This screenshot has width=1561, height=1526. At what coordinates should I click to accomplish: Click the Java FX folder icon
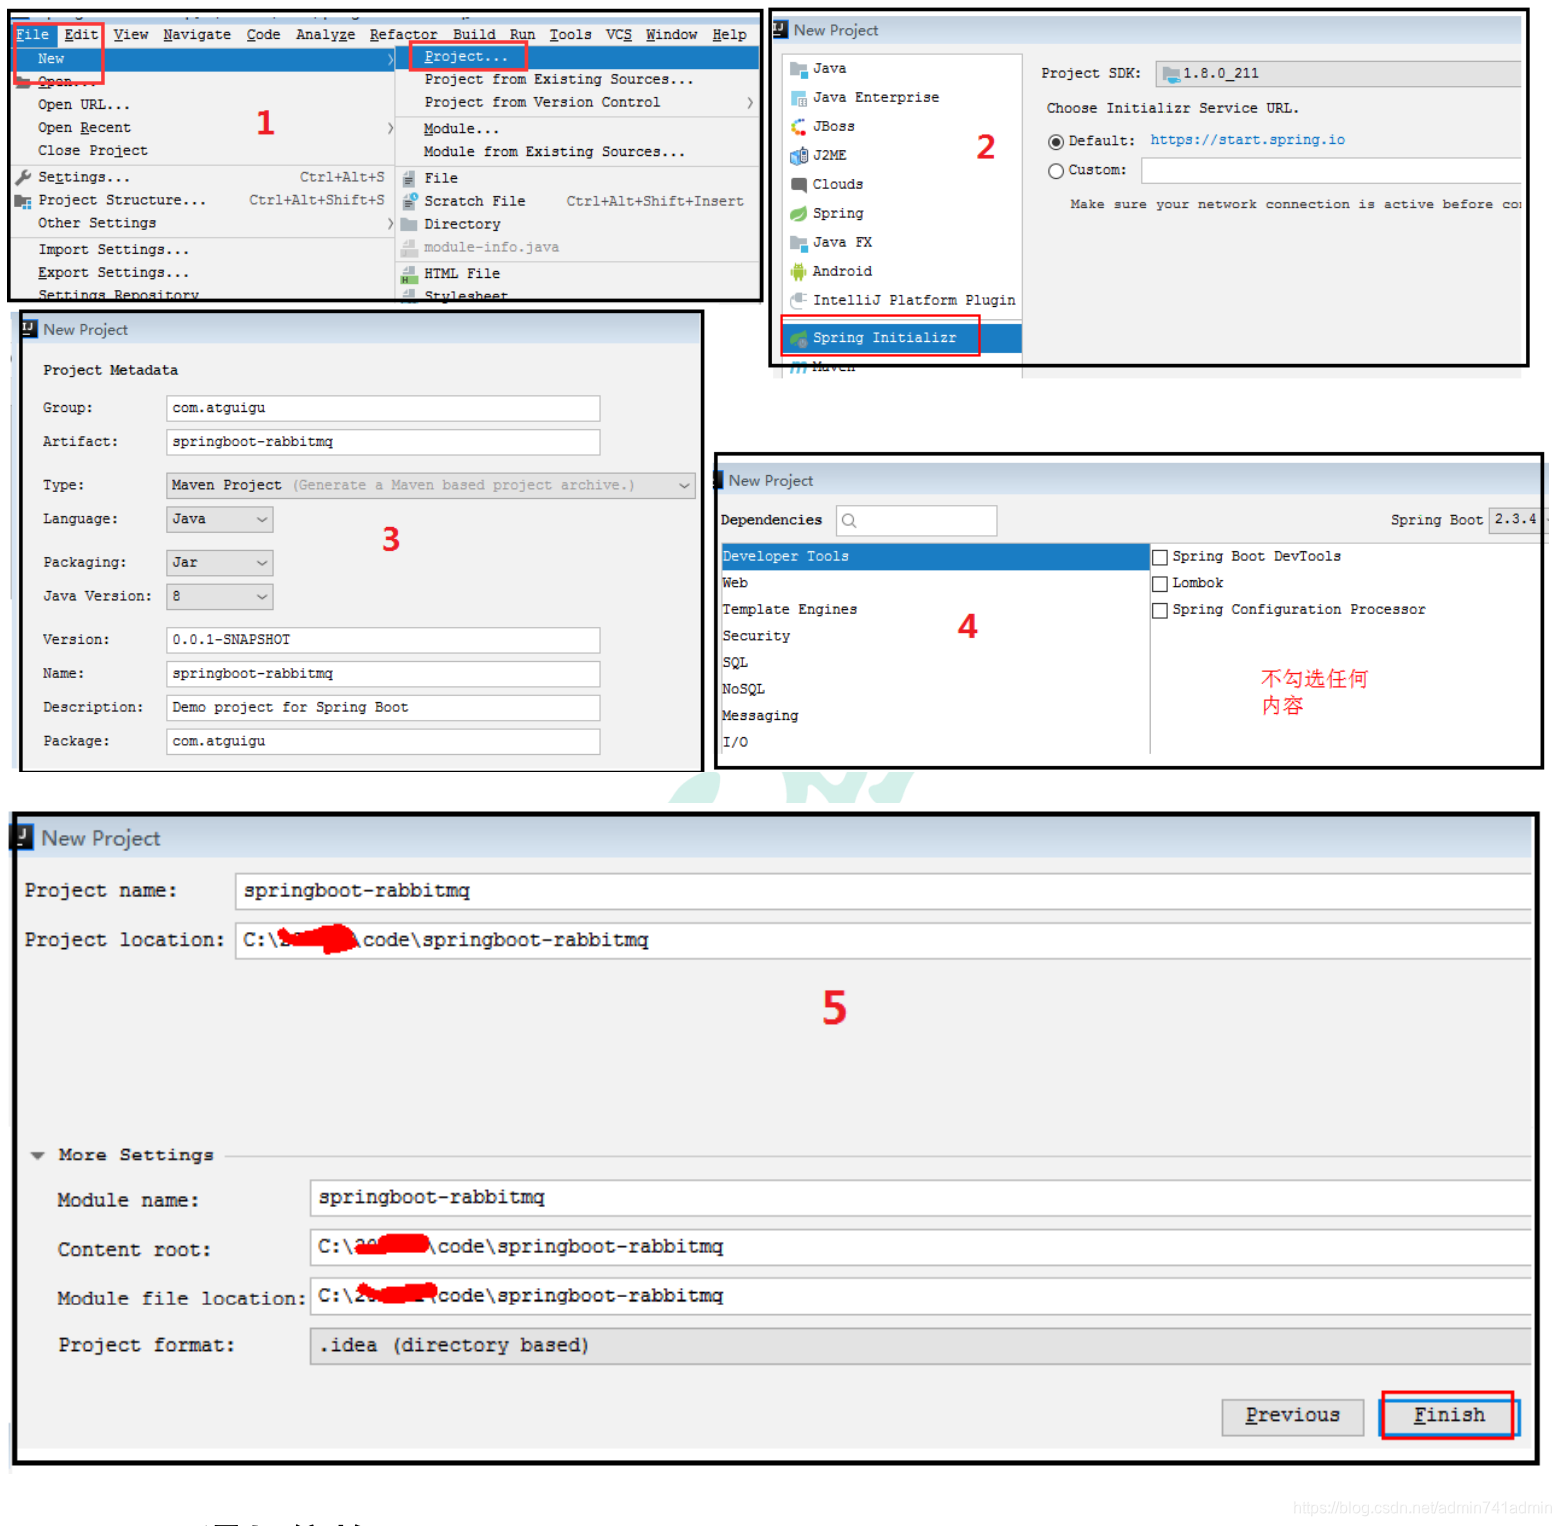coord(798,242)
